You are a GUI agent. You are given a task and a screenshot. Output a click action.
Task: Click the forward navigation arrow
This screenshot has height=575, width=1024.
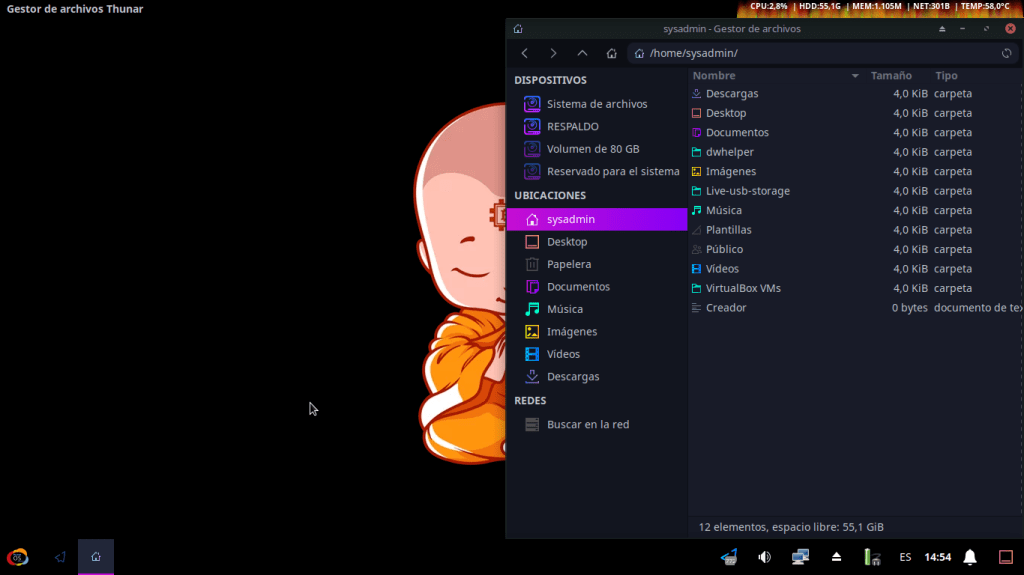click(x=554, y=53)
